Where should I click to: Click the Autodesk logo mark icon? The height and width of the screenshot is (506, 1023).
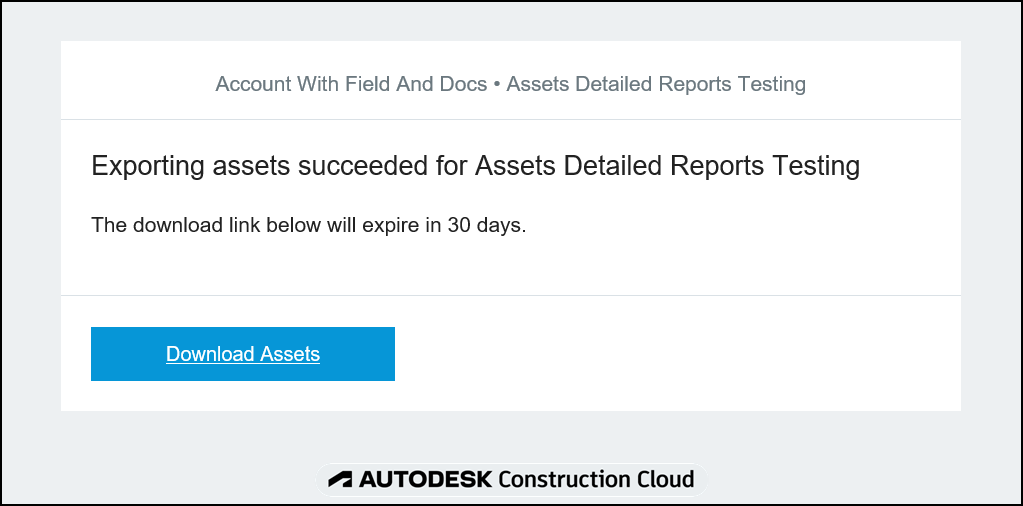[340, 480]
